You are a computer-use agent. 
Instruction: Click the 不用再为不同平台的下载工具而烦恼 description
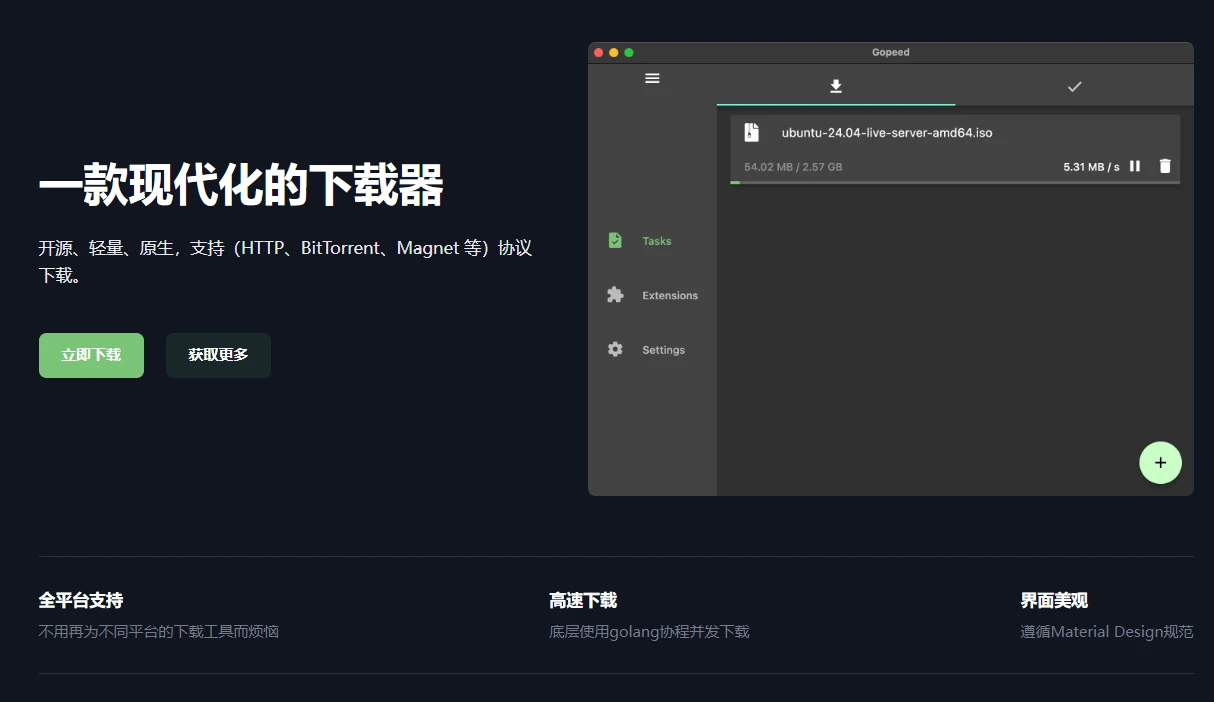tap(159, 632)
